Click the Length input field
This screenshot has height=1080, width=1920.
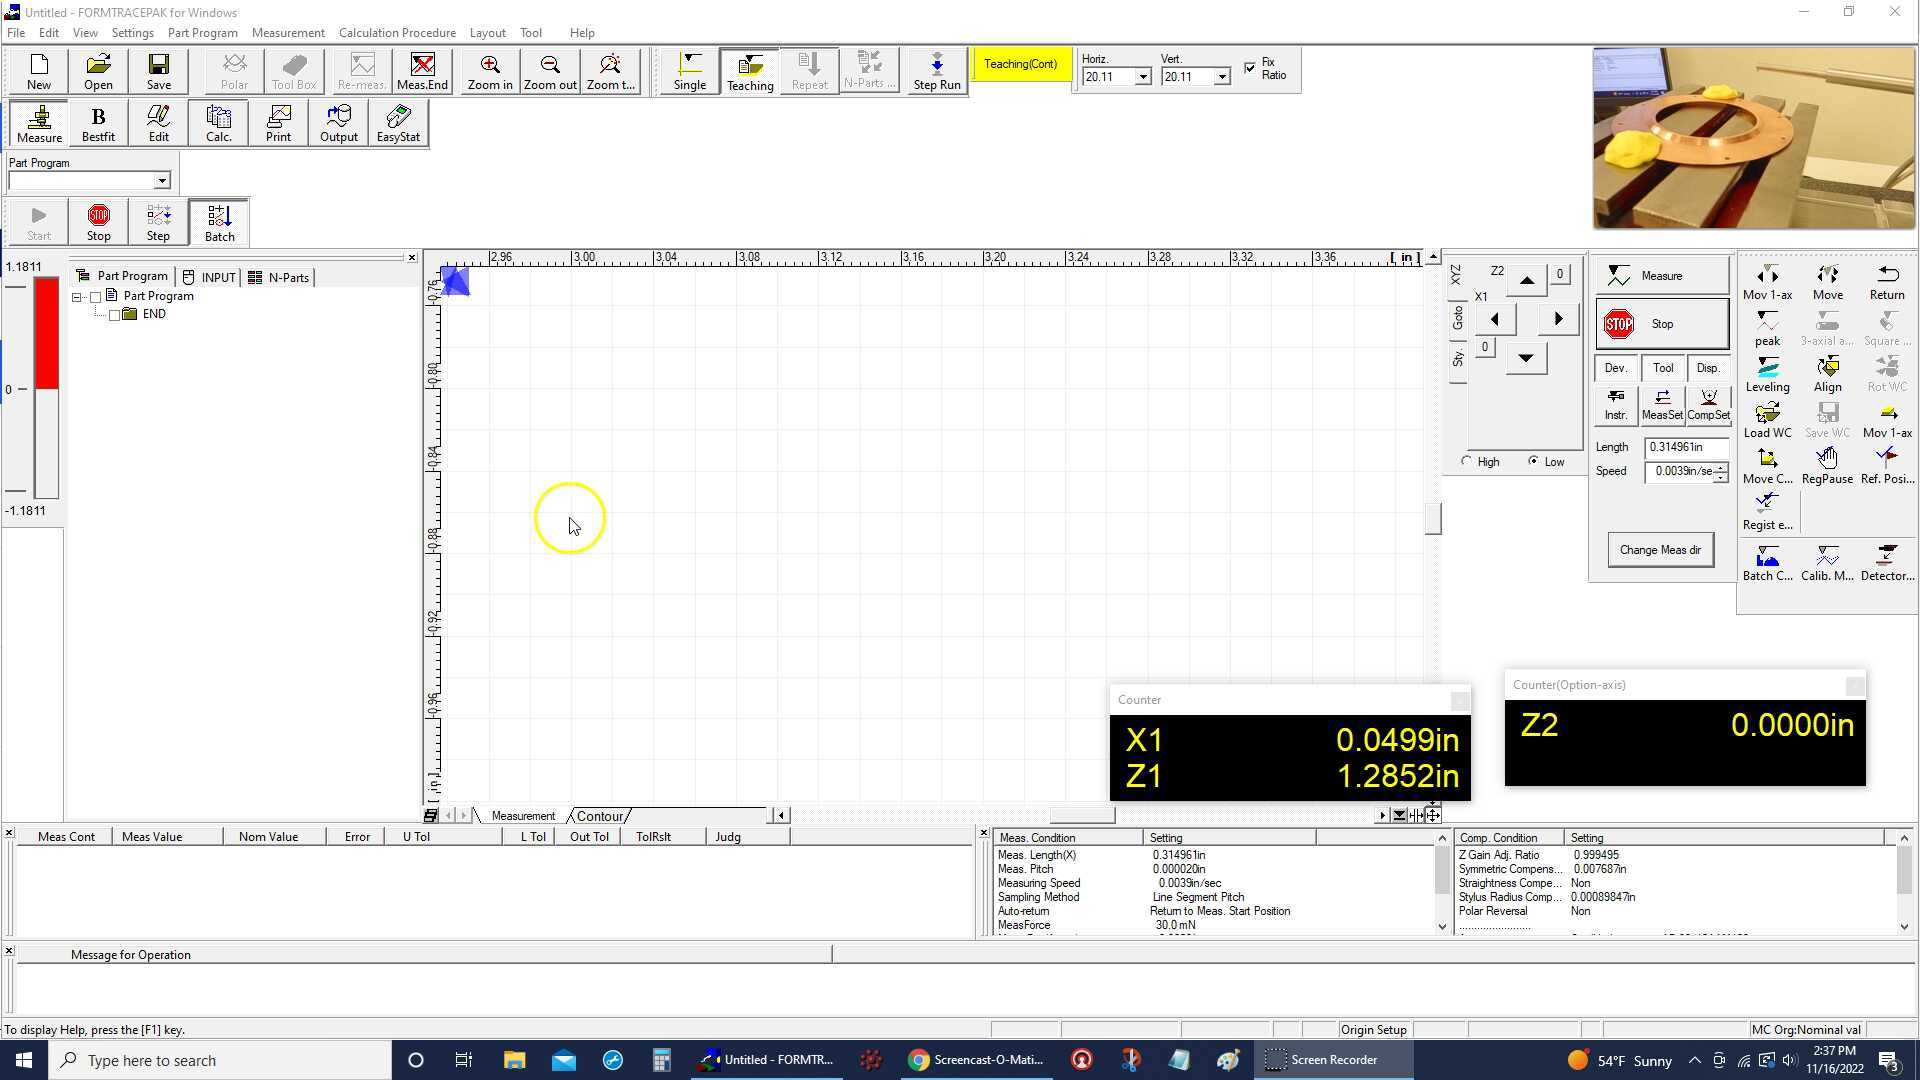tap(1685, 447)
